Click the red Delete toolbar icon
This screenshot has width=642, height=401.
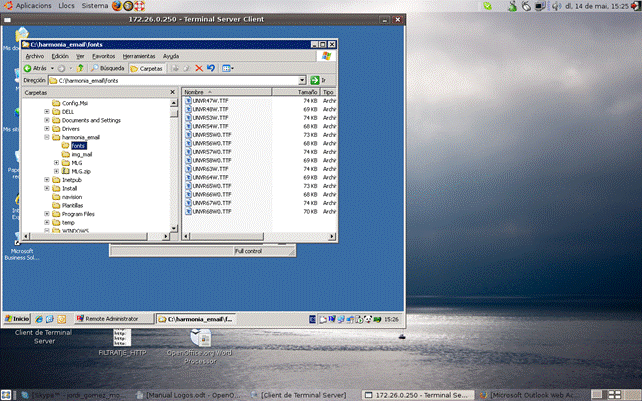click(198, 68)
